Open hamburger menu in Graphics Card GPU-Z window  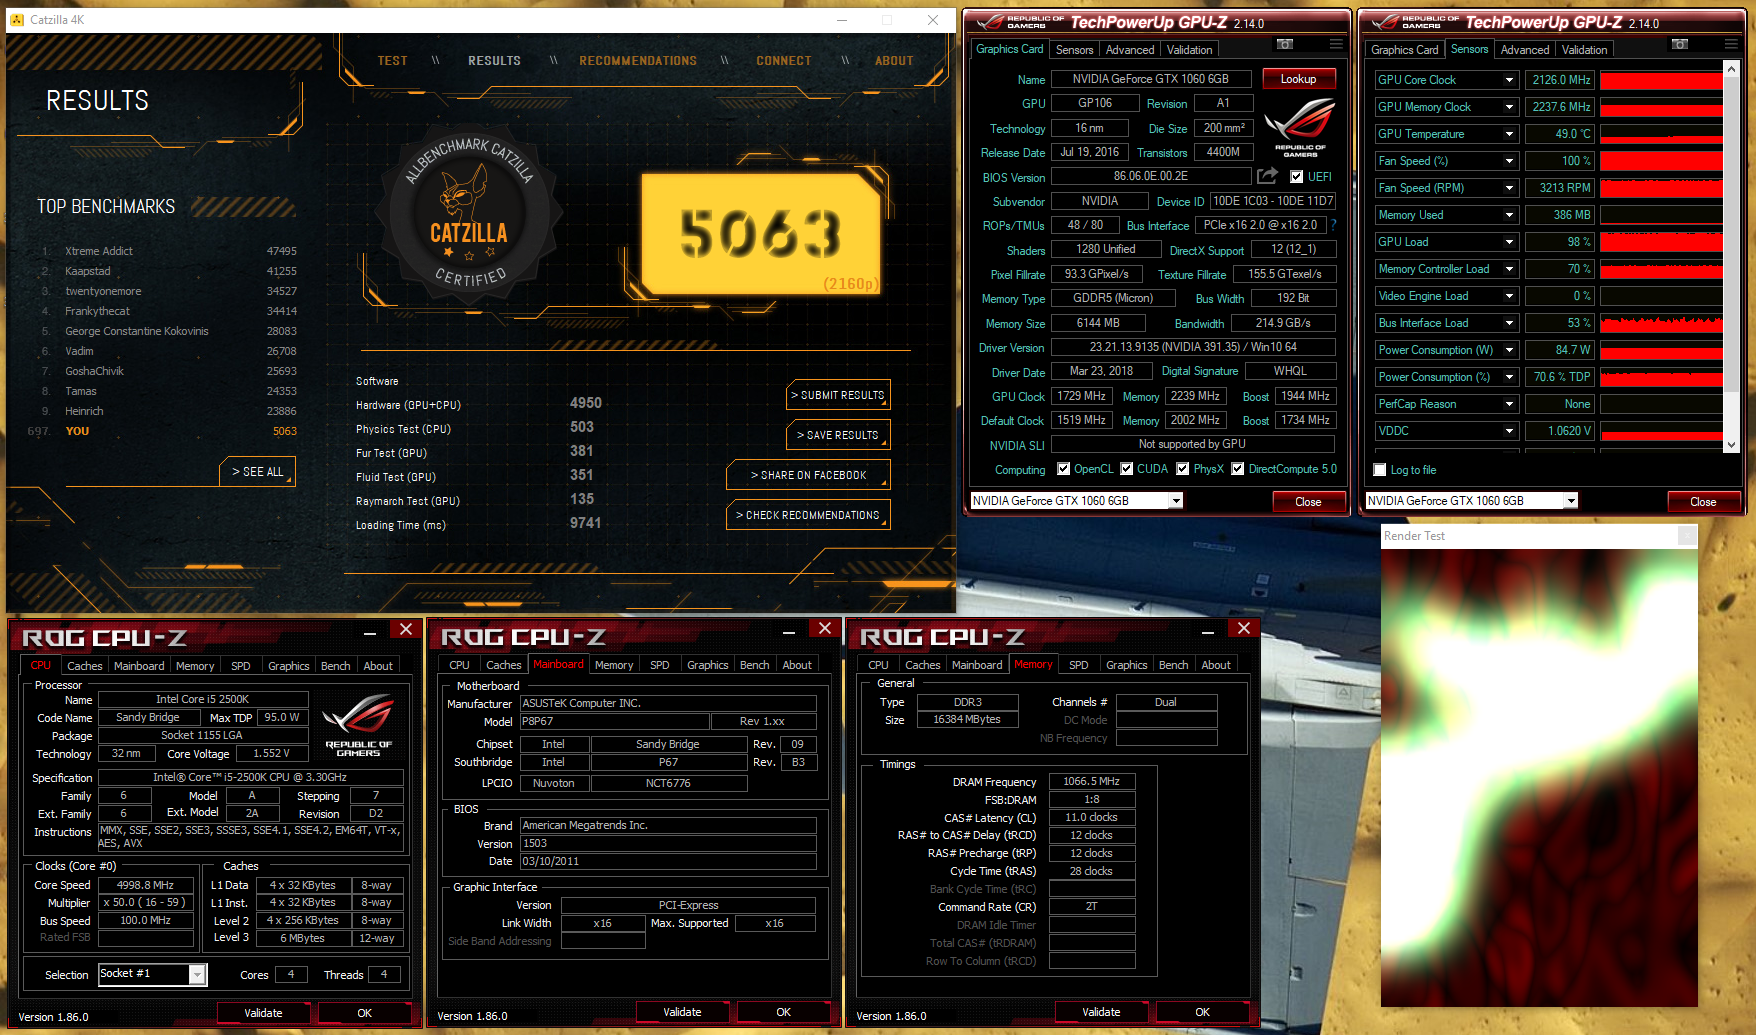coord(1336,44)
